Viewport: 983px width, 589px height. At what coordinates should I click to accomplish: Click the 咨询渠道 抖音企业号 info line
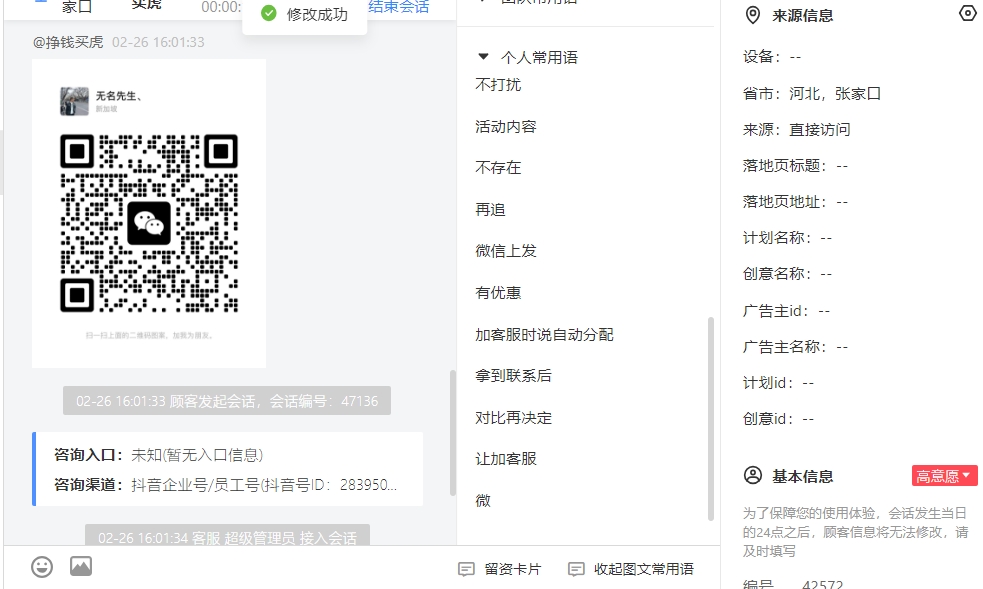225,484
